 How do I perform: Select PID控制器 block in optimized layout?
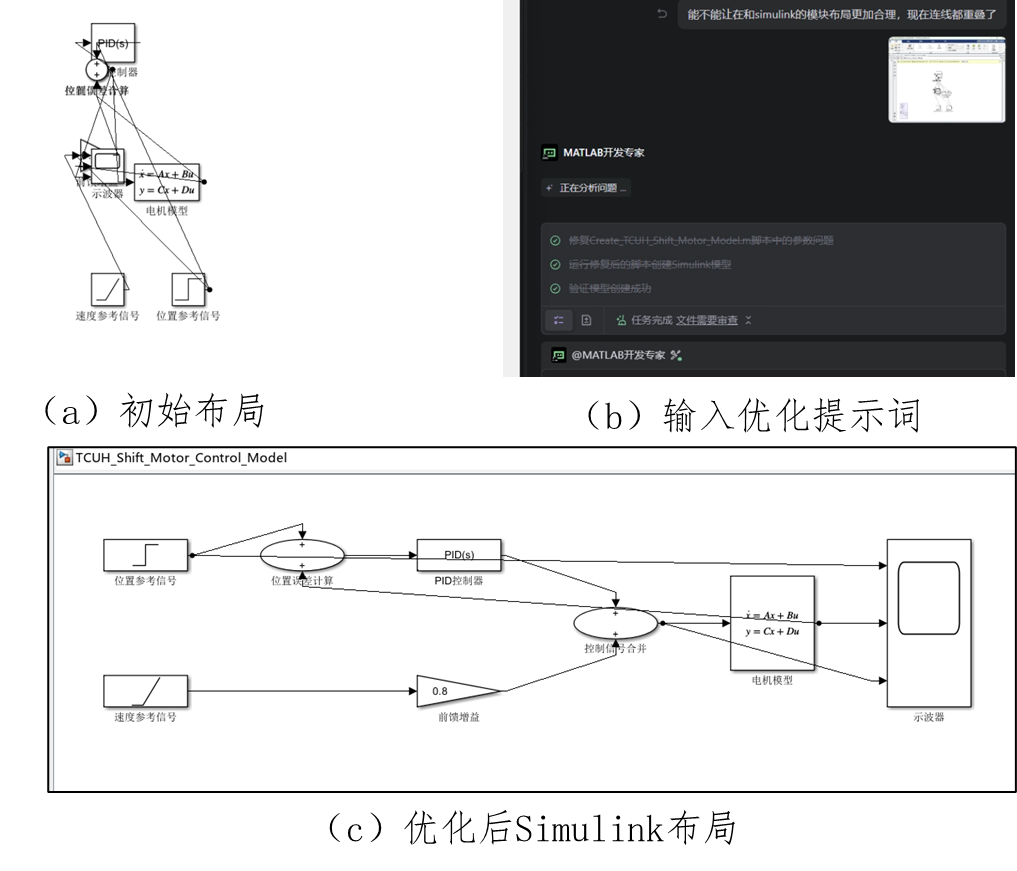(459, 555)
